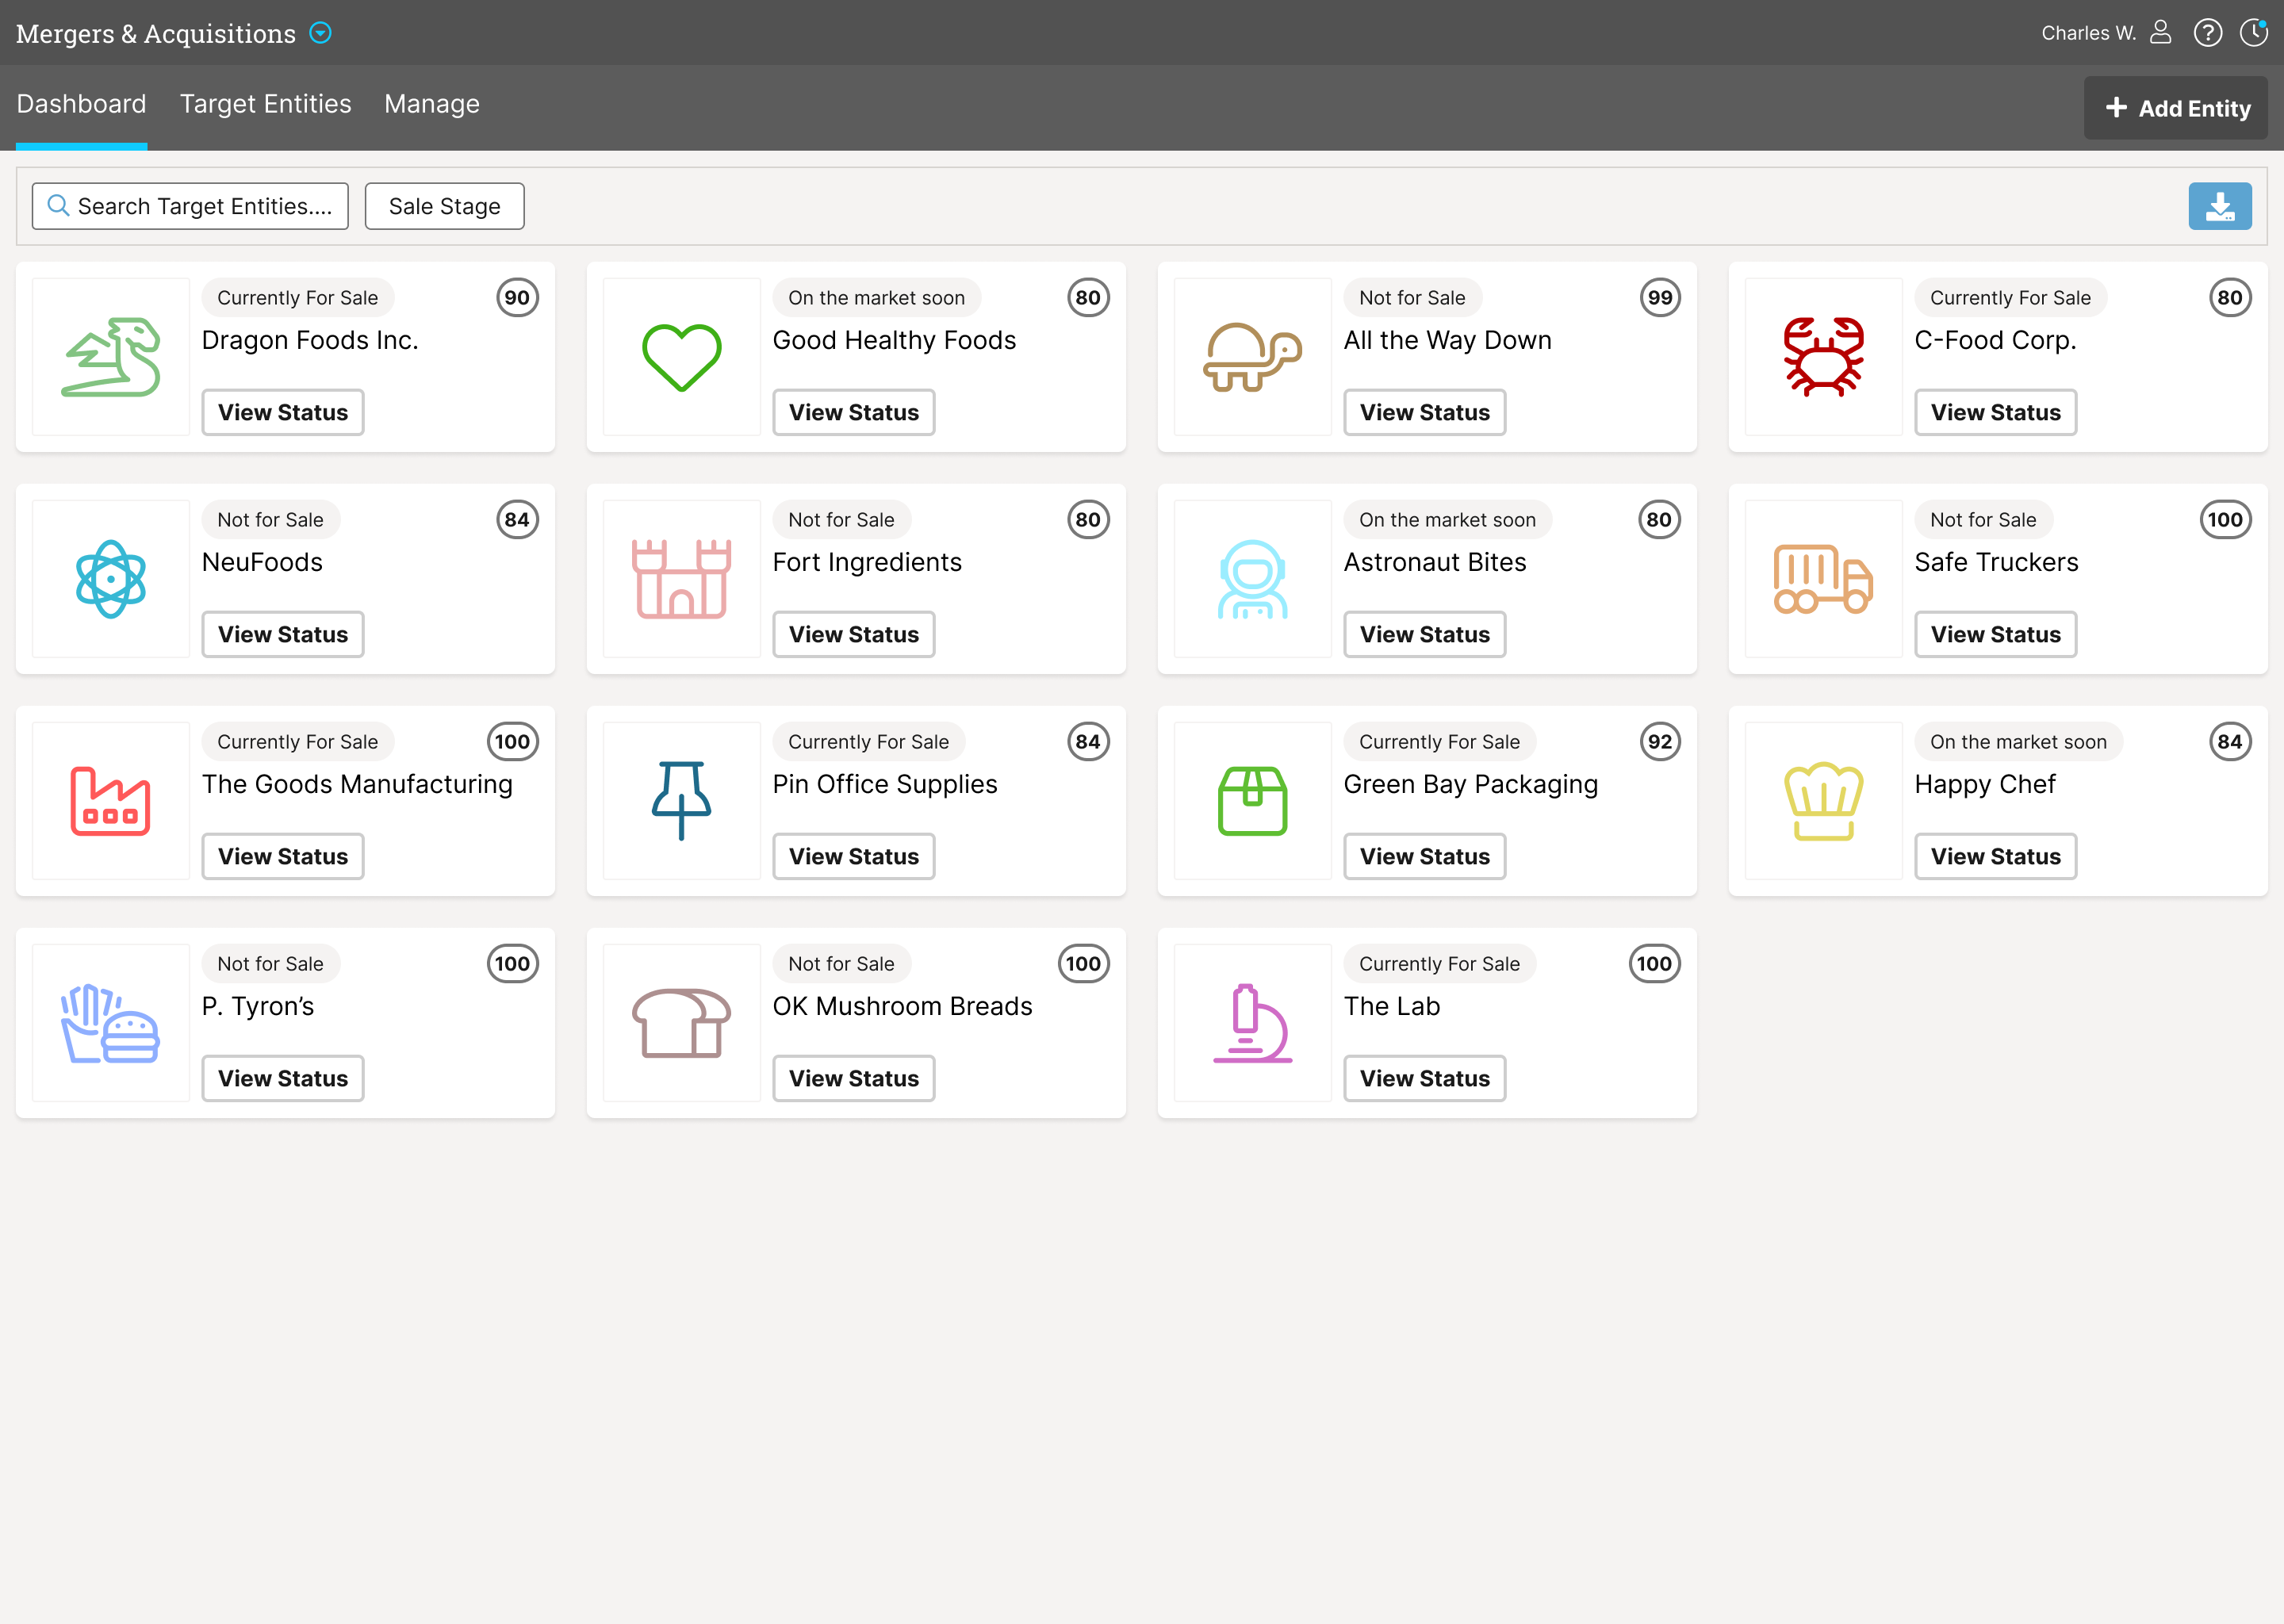
Task: Click the Search Target Entities input field
Action: pos(190,206)
